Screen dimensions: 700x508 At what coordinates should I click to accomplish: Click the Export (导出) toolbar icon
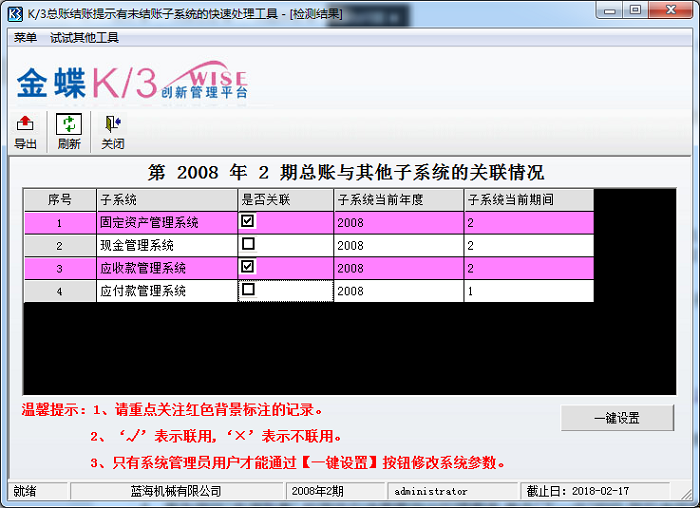[25, 125]
